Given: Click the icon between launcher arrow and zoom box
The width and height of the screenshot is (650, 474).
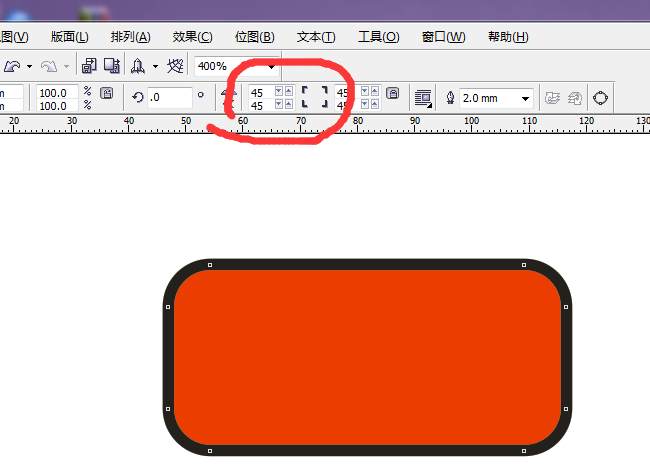Looking at the screenshot, I should point(175,66).
